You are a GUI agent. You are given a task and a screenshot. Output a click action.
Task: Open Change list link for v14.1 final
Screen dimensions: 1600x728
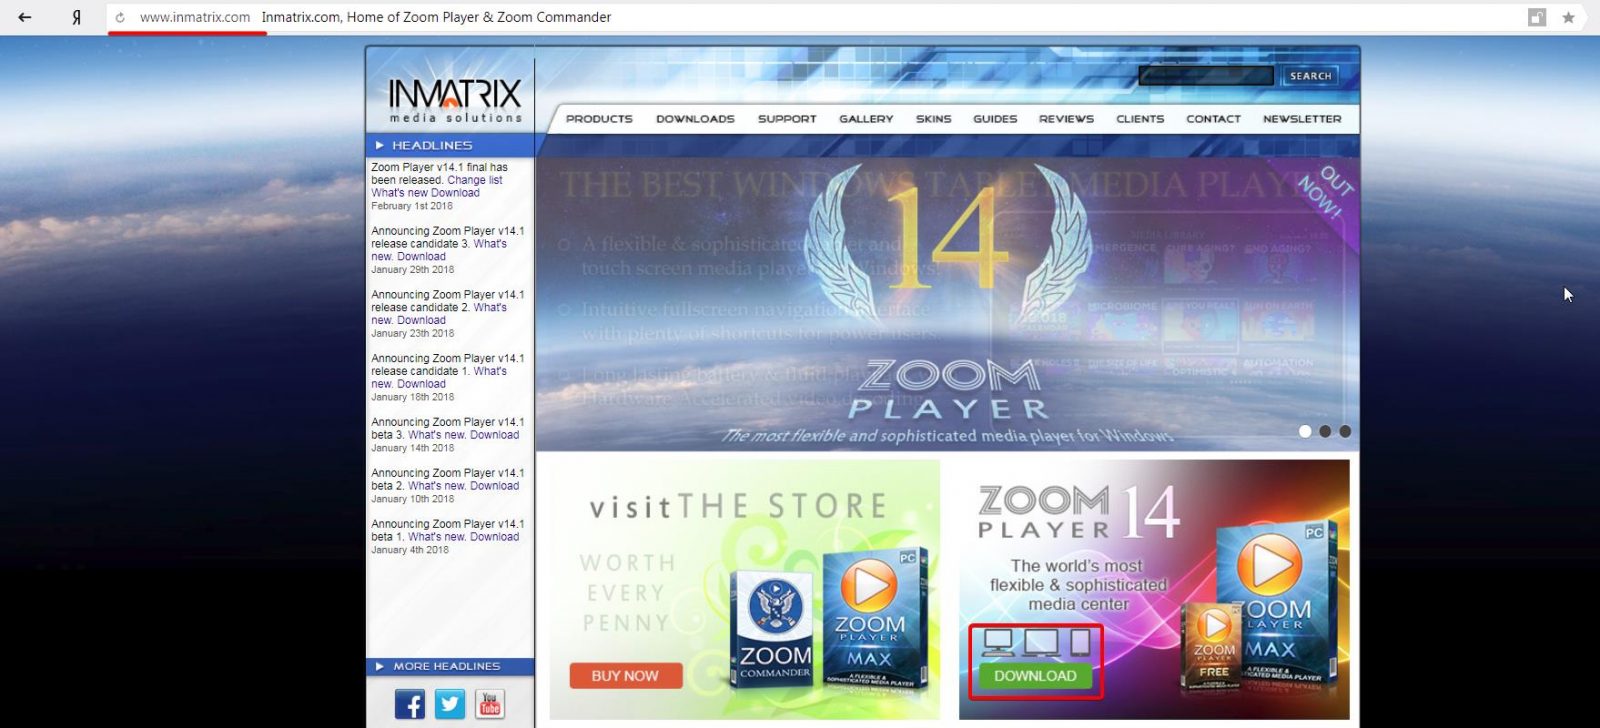click(475, 180)
